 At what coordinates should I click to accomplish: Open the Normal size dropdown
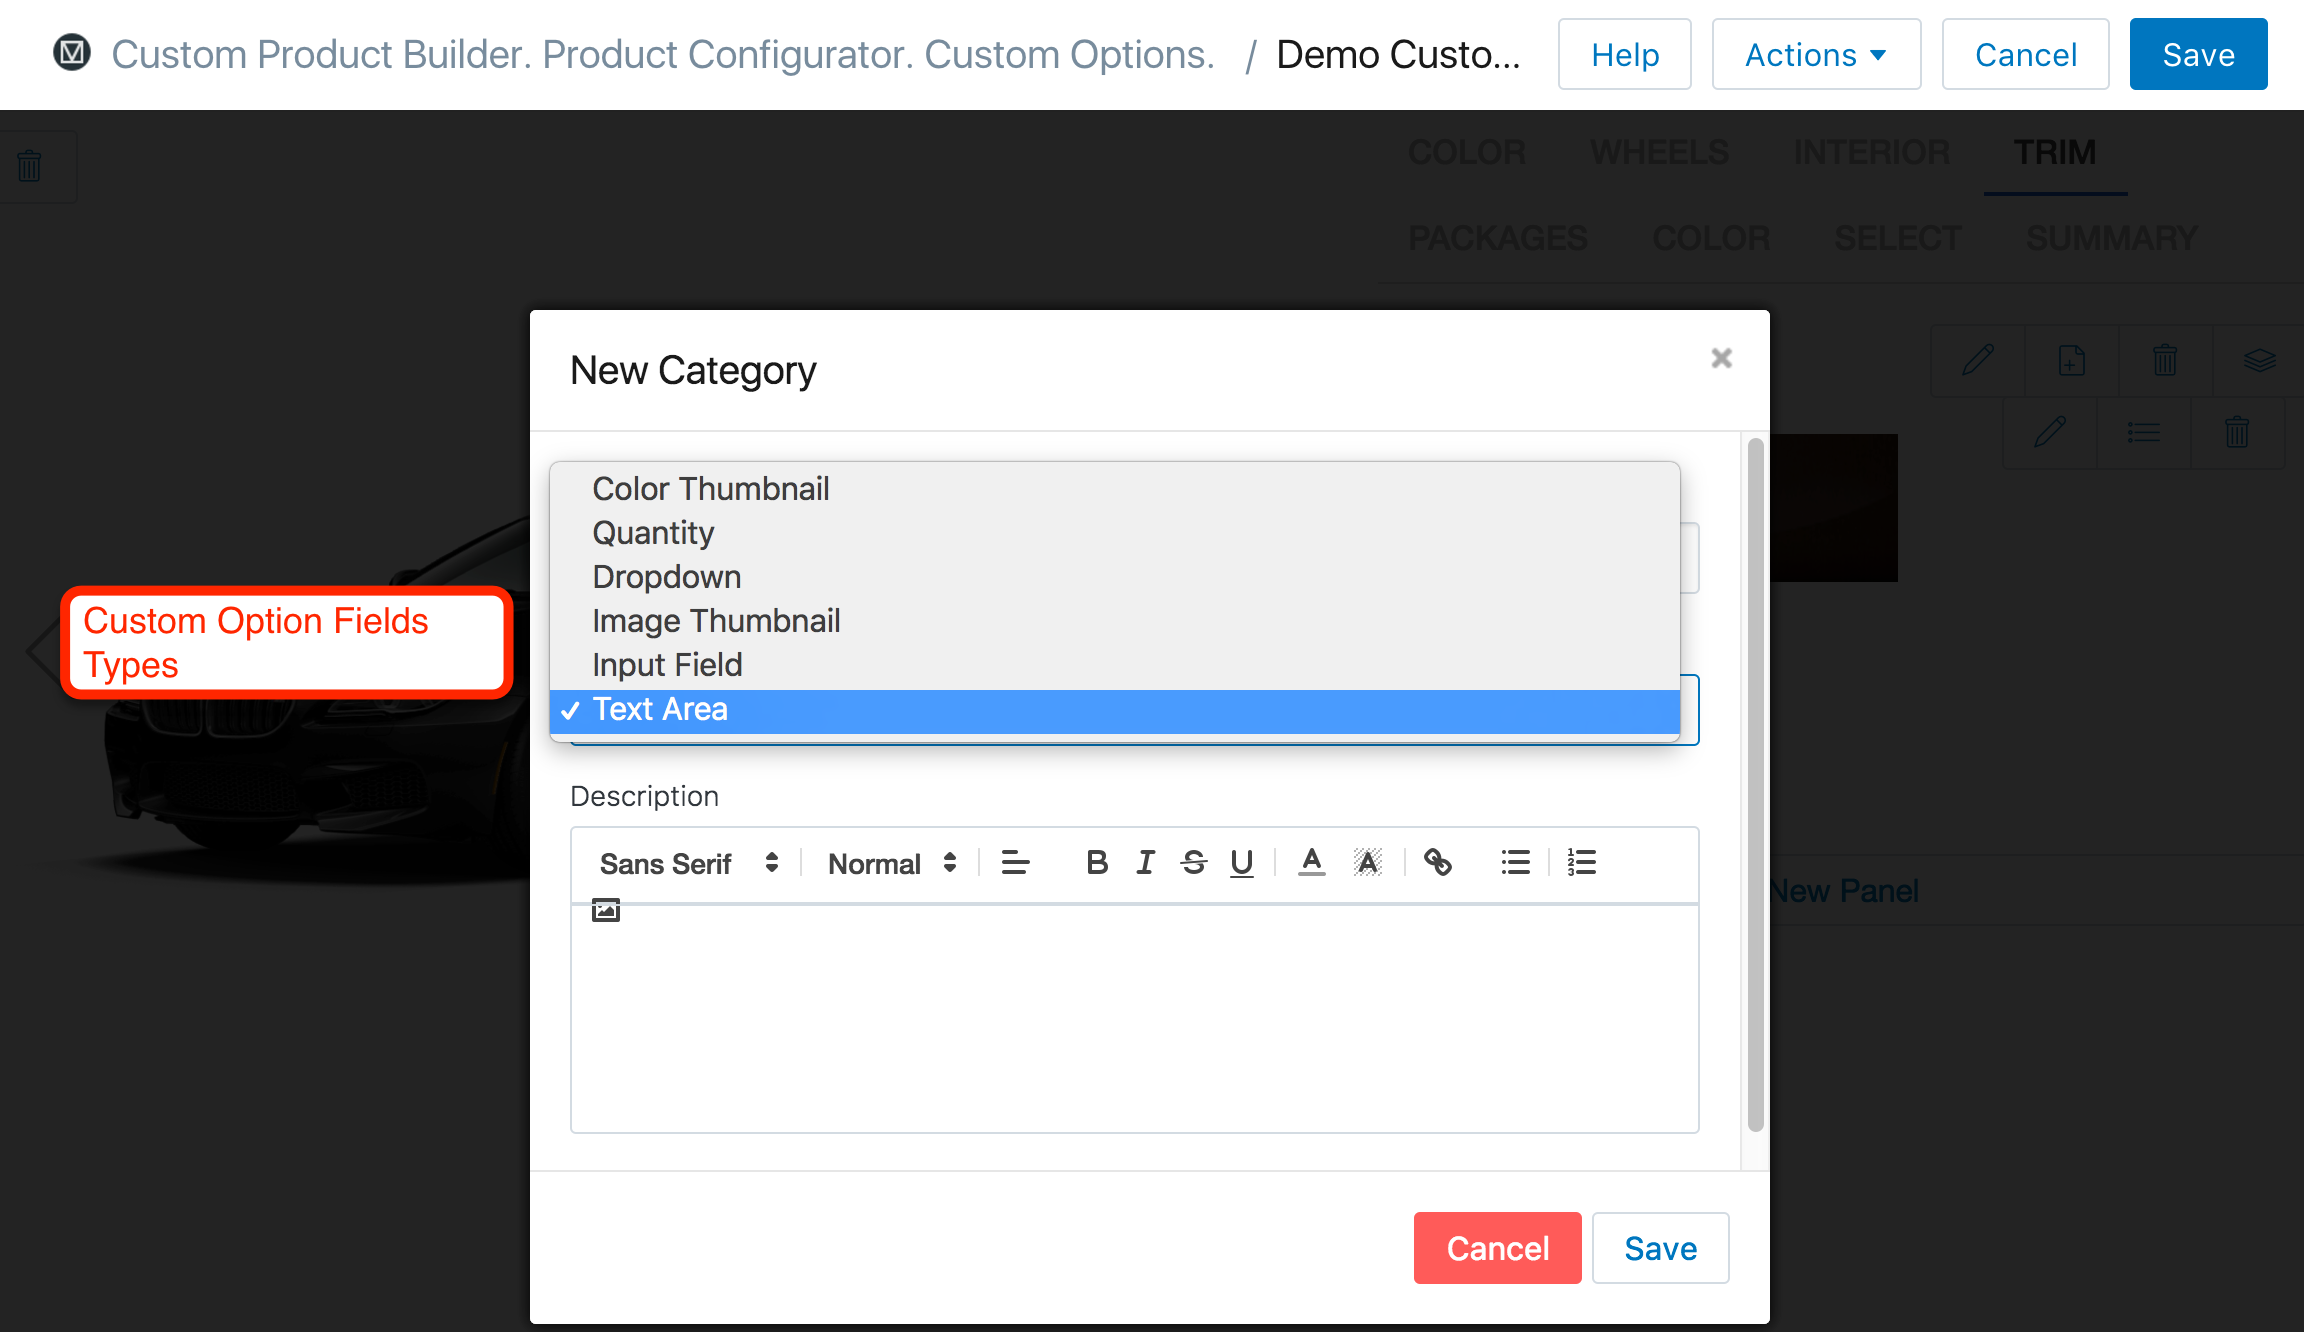pos(892,863)
